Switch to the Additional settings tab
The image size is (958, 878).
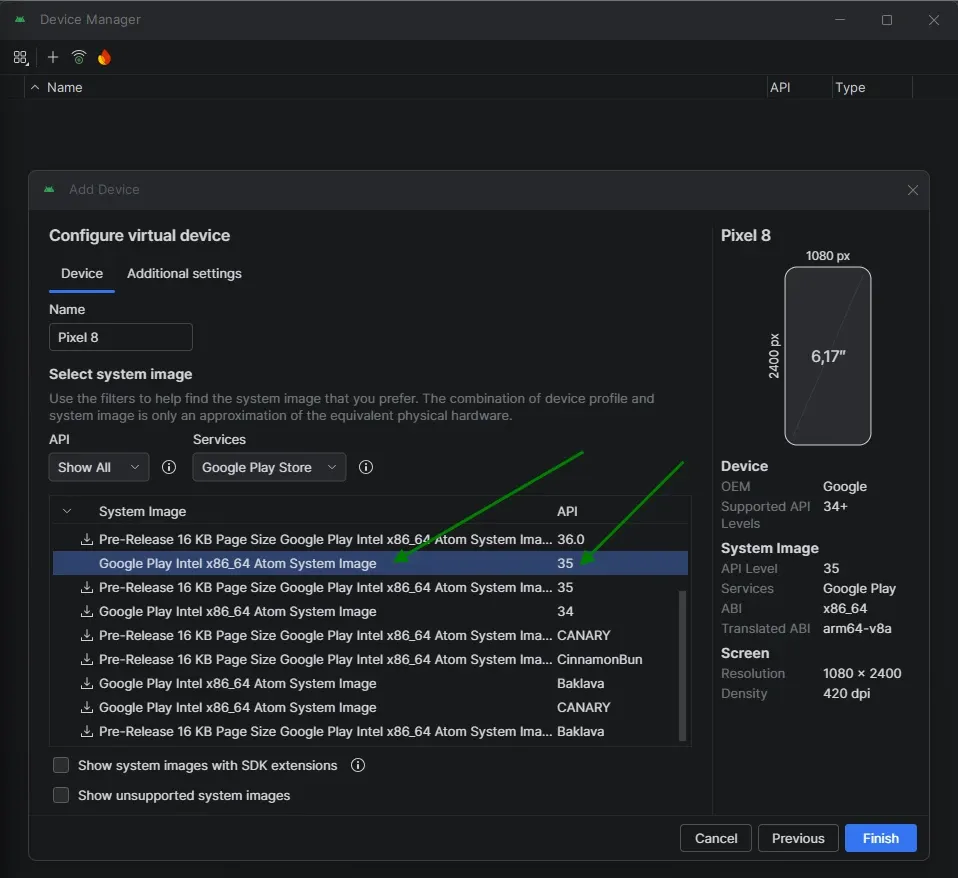(184, 274)
